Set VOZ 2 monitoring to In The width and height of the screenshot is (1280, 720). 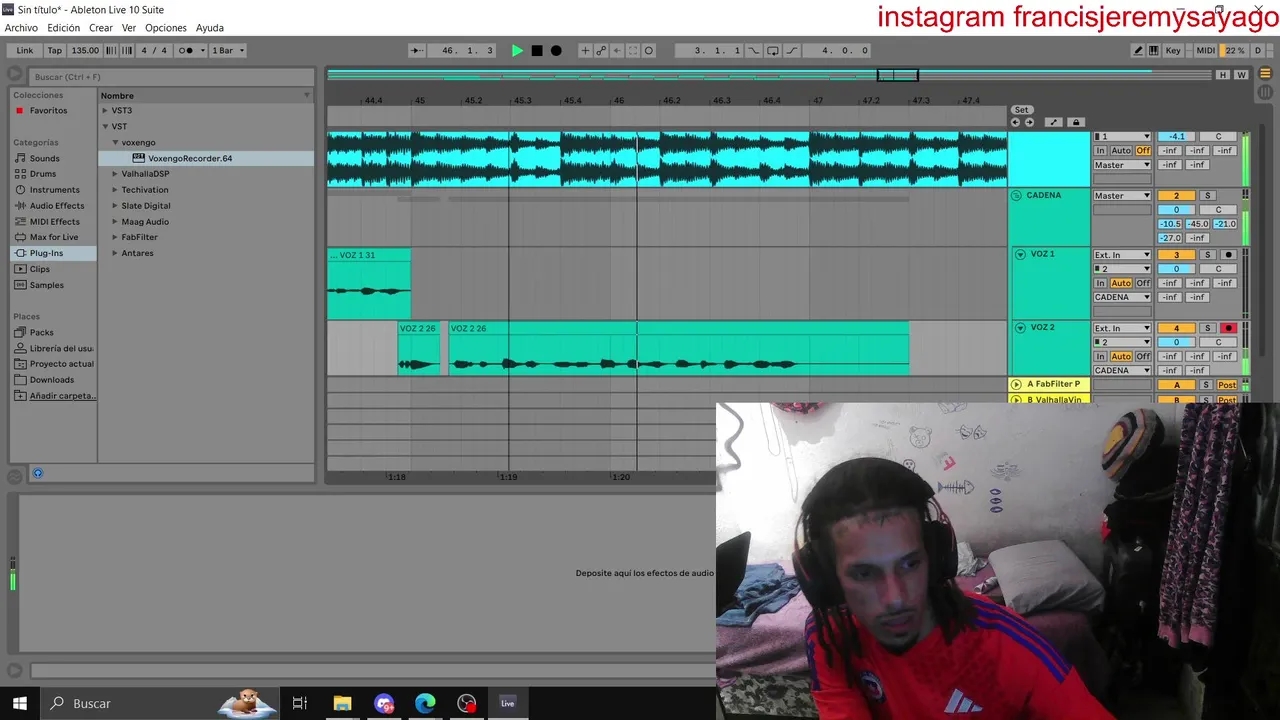click(x=1100, y=356)
